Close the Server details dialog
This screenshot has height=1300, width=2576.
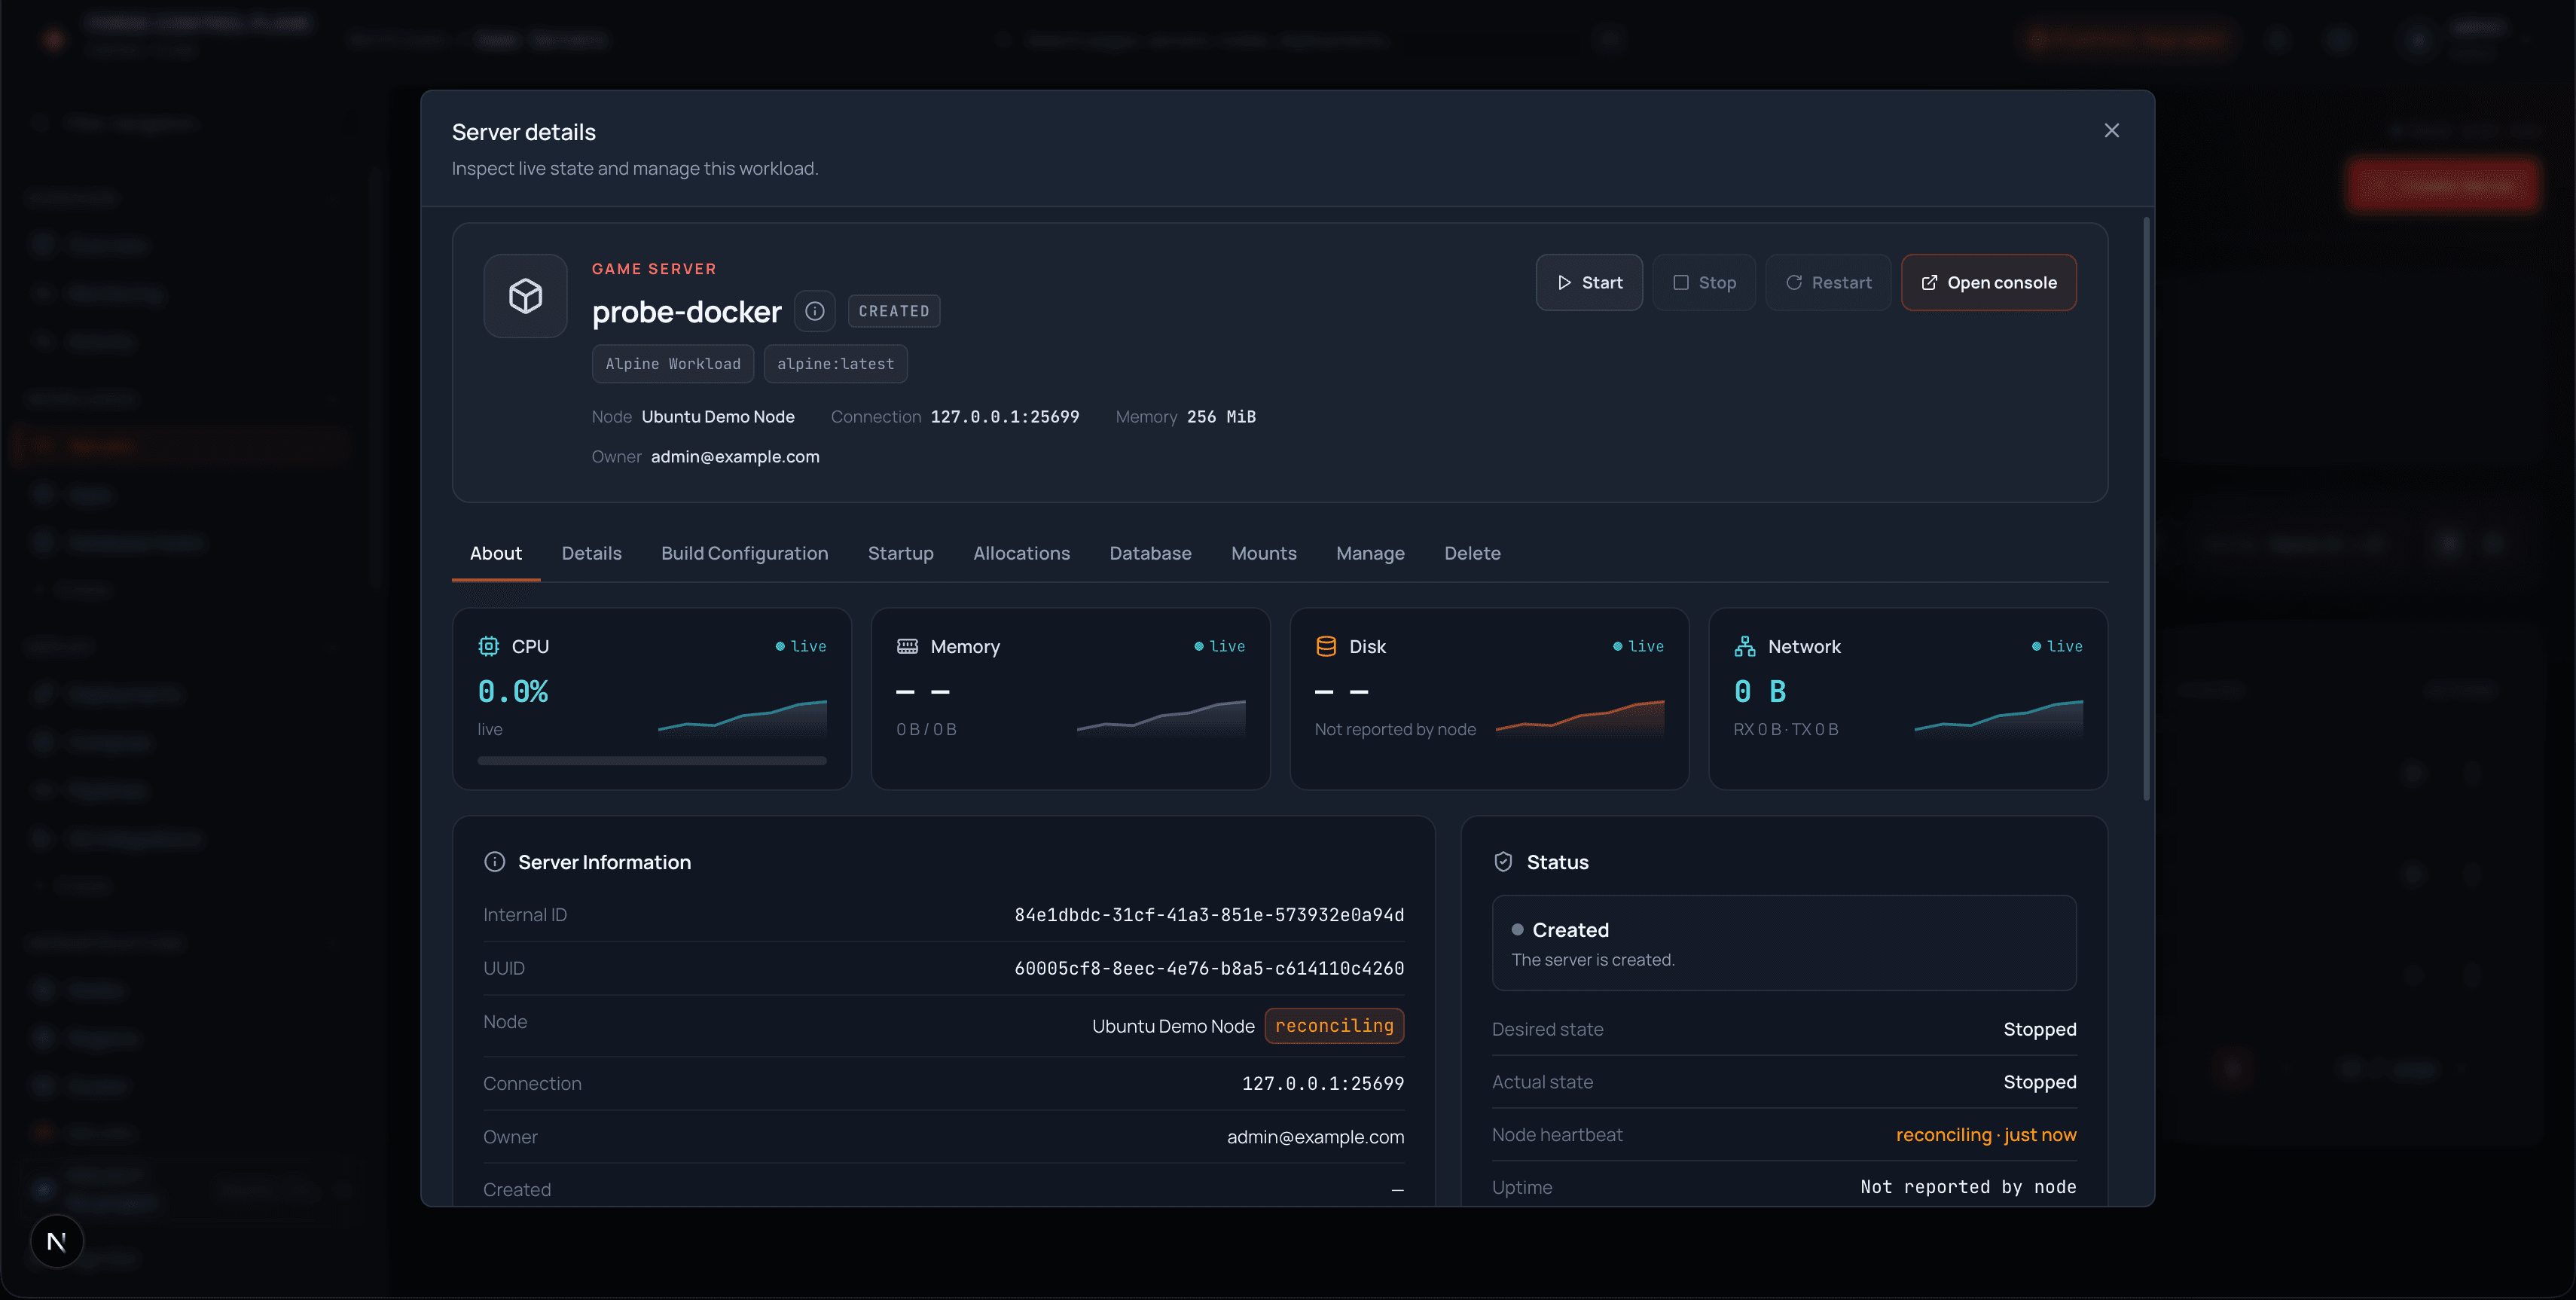click(2111, 131)
